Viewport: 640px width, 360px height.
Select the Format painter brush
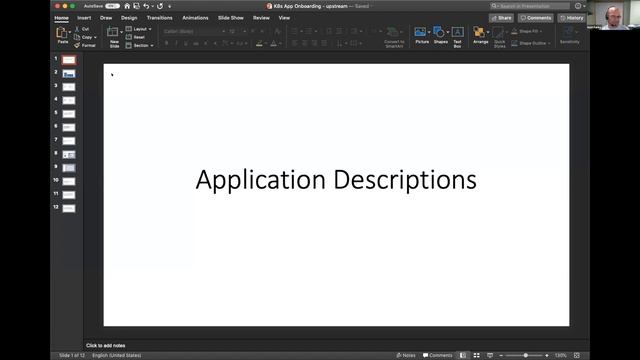[77, 45]
